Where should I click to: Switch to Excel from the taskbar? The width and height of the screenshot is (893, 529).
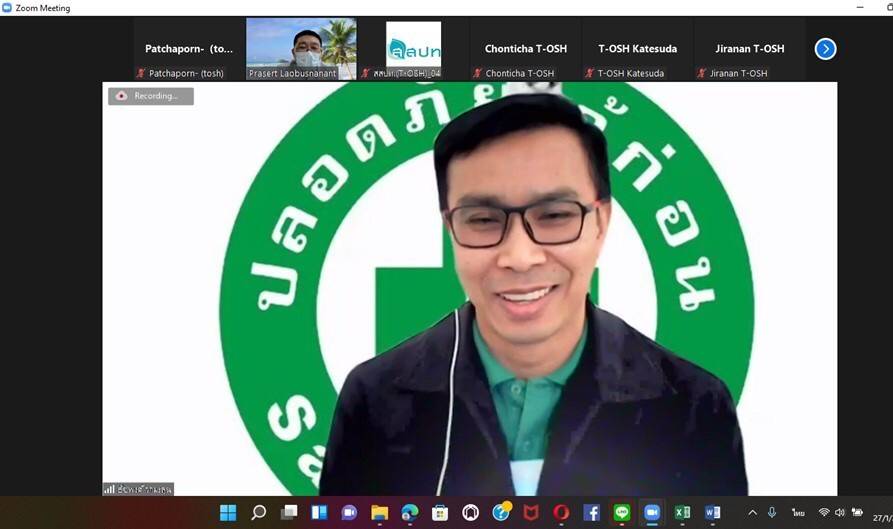tap(682, 512)
